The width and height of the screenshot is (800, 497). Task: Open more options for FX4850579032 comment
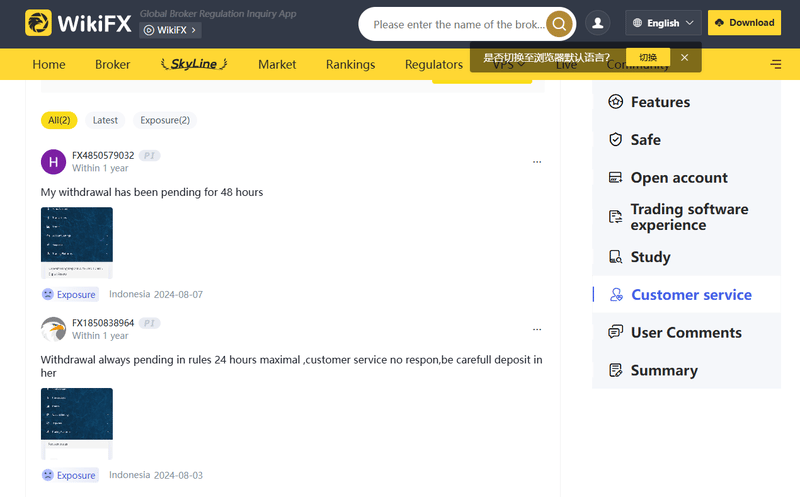(x=537, y=162)
